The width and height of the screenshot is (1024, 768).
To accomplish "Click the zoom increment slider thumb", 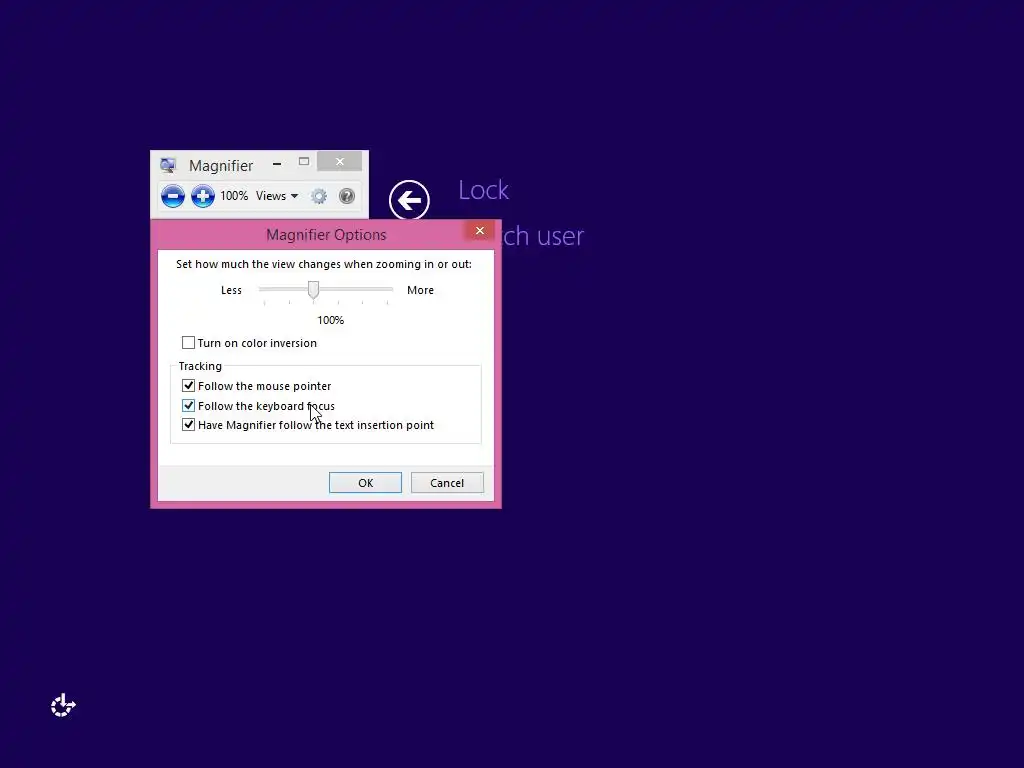I will (313, 290).
